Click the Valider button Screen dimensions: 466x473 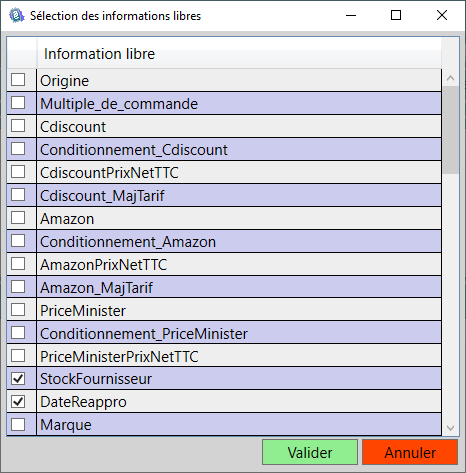[310, 452]
